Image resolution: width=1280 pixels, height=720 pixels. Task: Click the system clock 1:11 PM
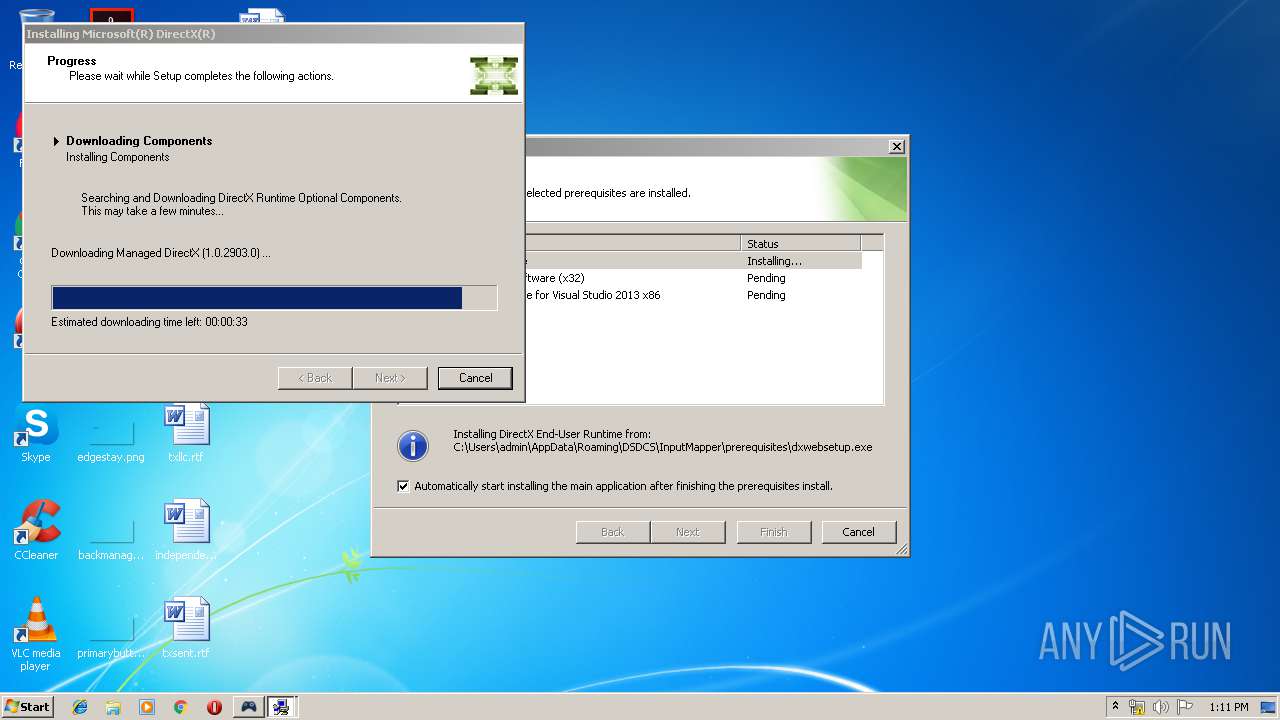tap(1228, 707)
